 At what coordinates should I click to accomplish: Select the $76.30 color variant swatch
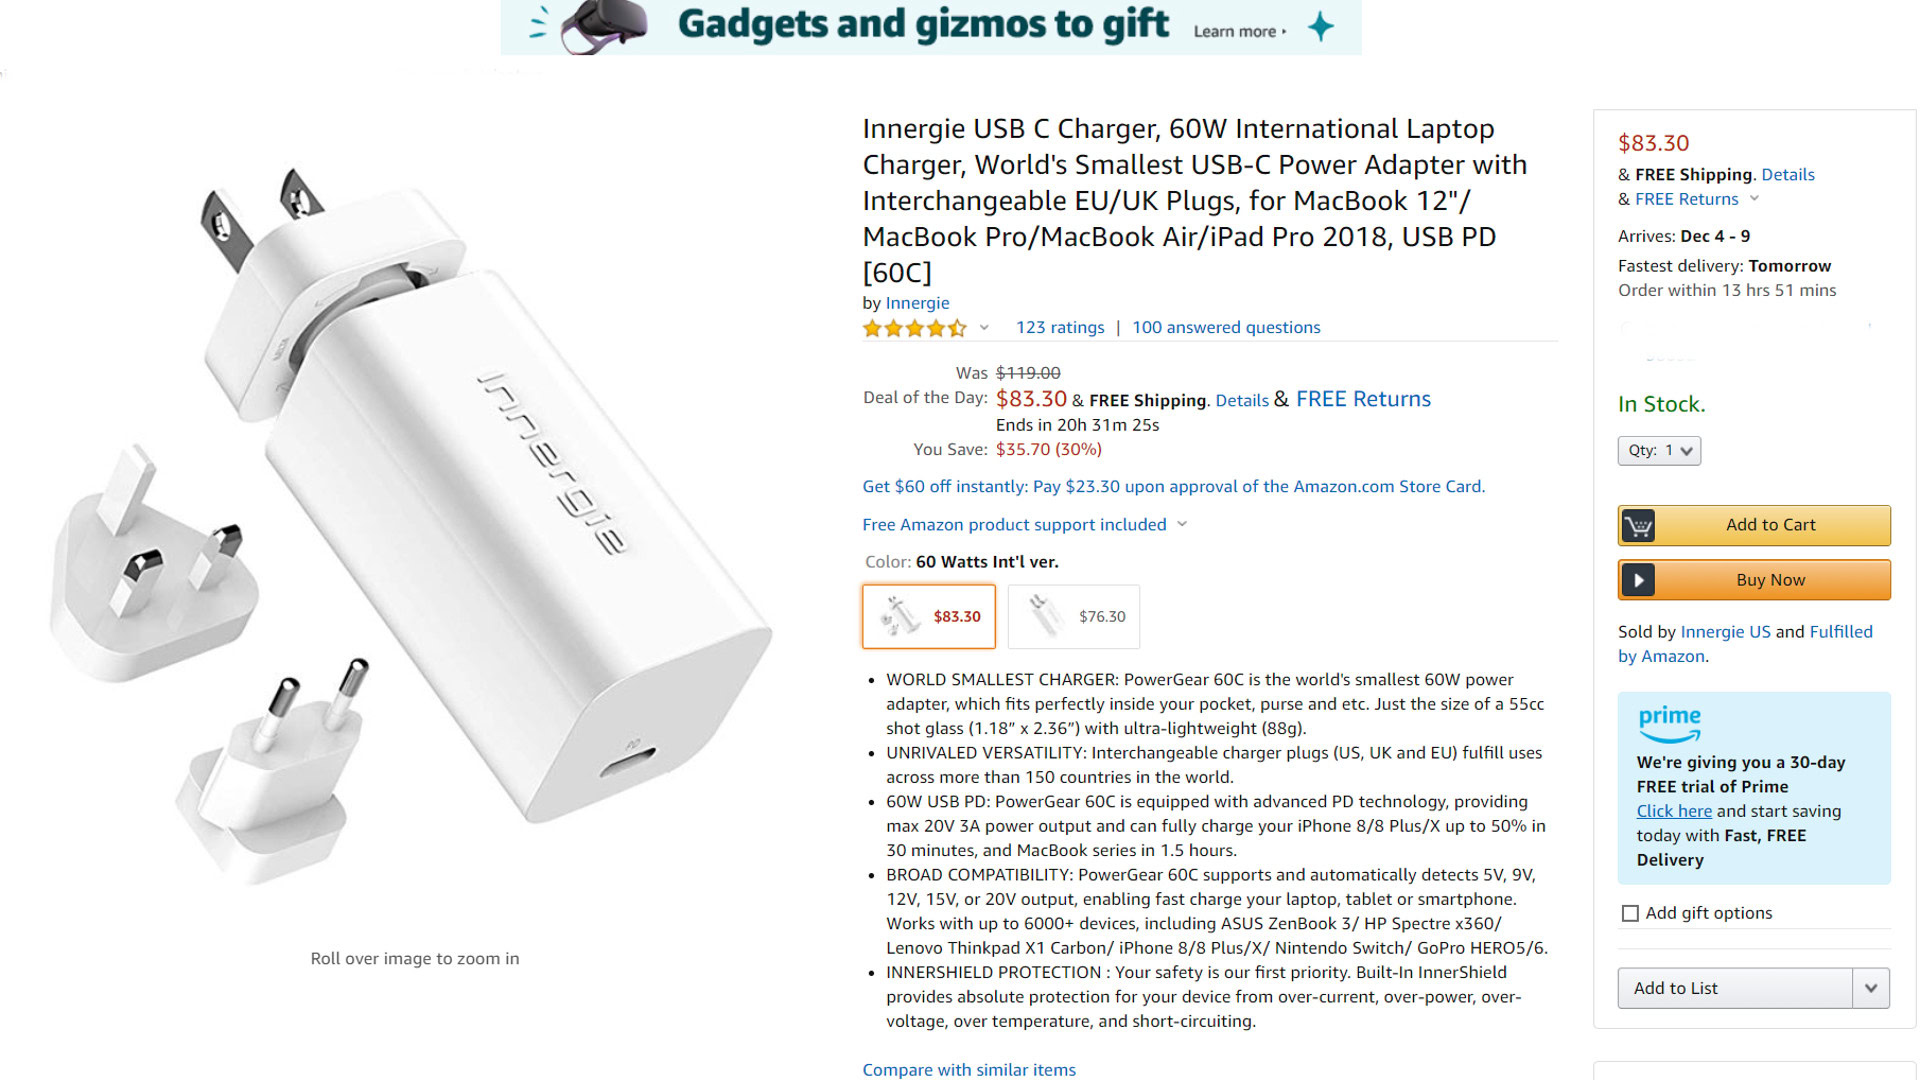coord(1074,617)
